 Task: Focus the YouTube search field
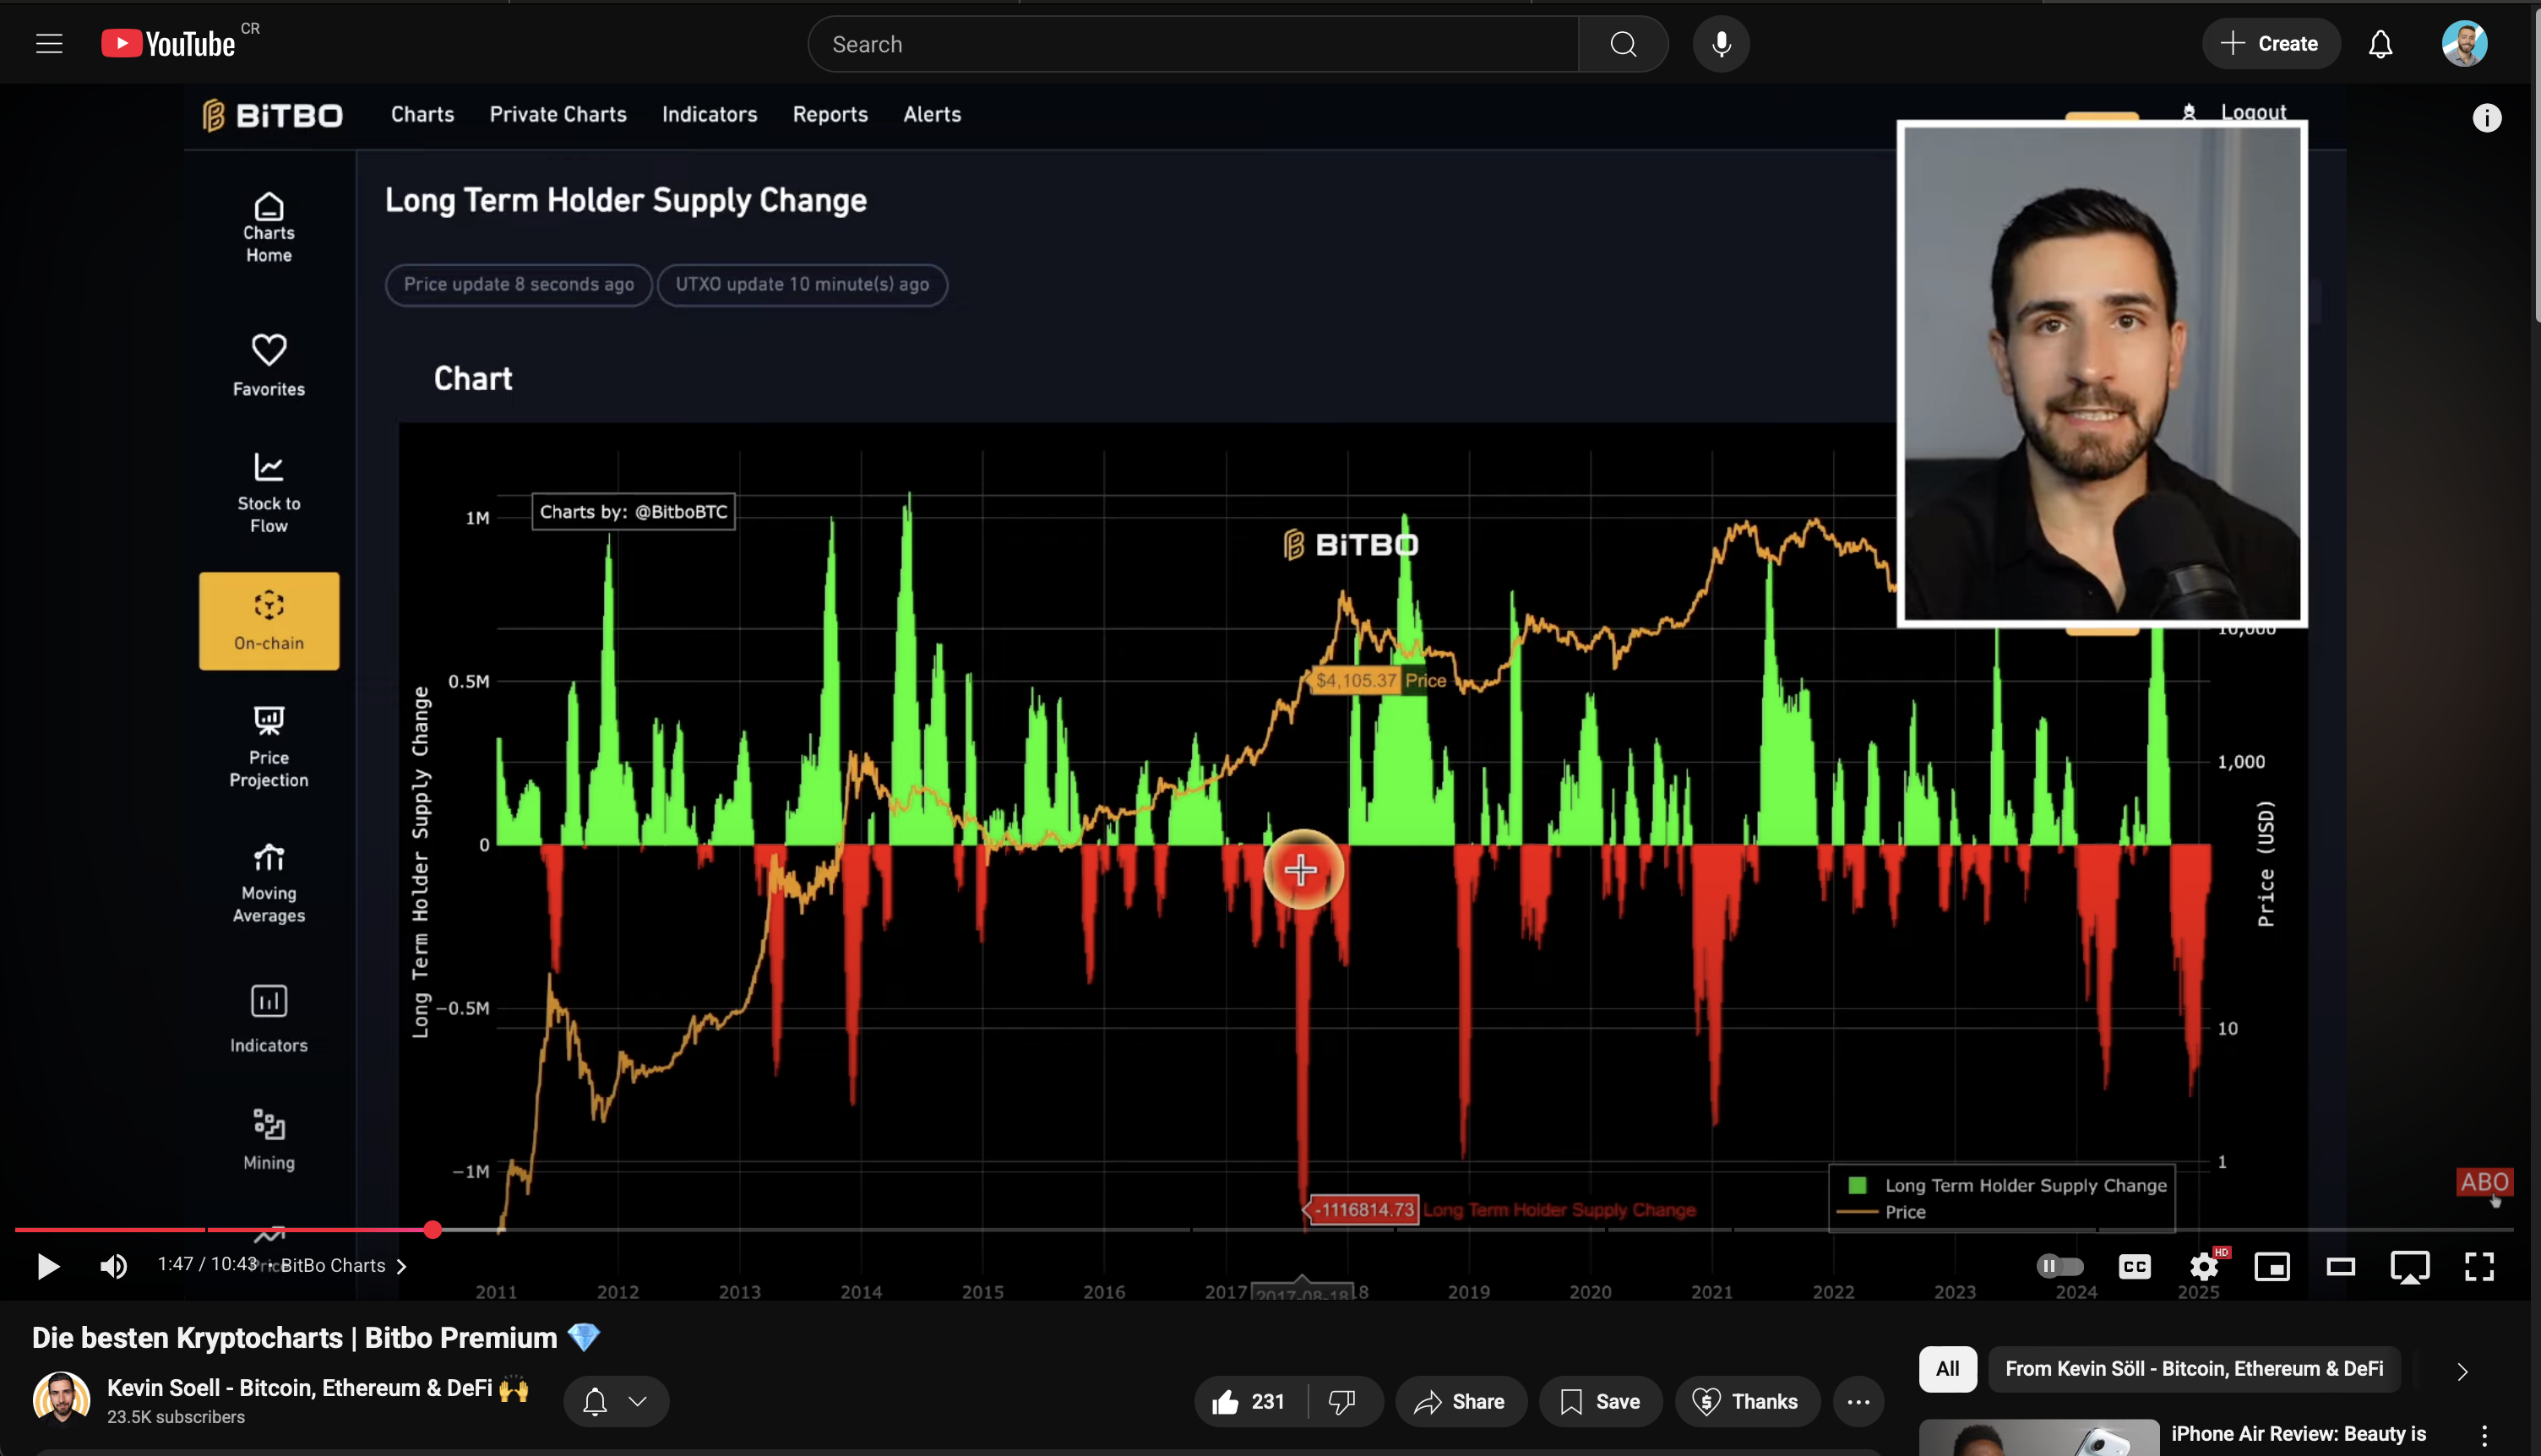[x=1192, y=44]
